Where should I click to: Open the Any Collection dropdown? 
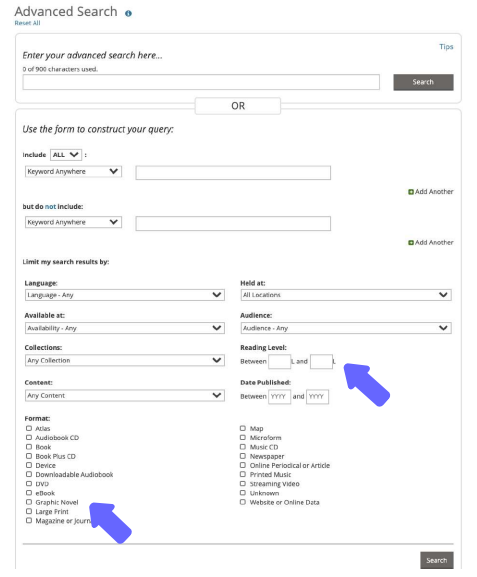tap(125, 360)
